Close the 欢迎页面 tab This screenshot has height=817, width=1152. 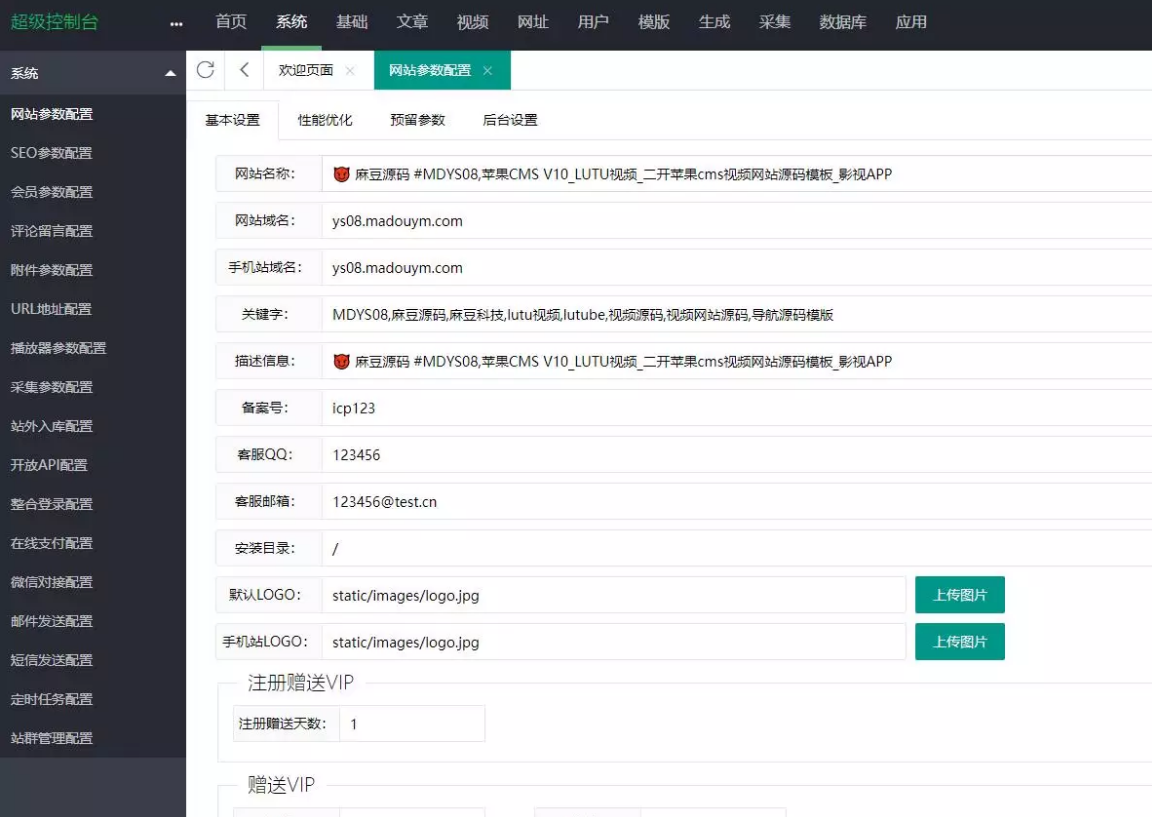click(x=349, y=71)
